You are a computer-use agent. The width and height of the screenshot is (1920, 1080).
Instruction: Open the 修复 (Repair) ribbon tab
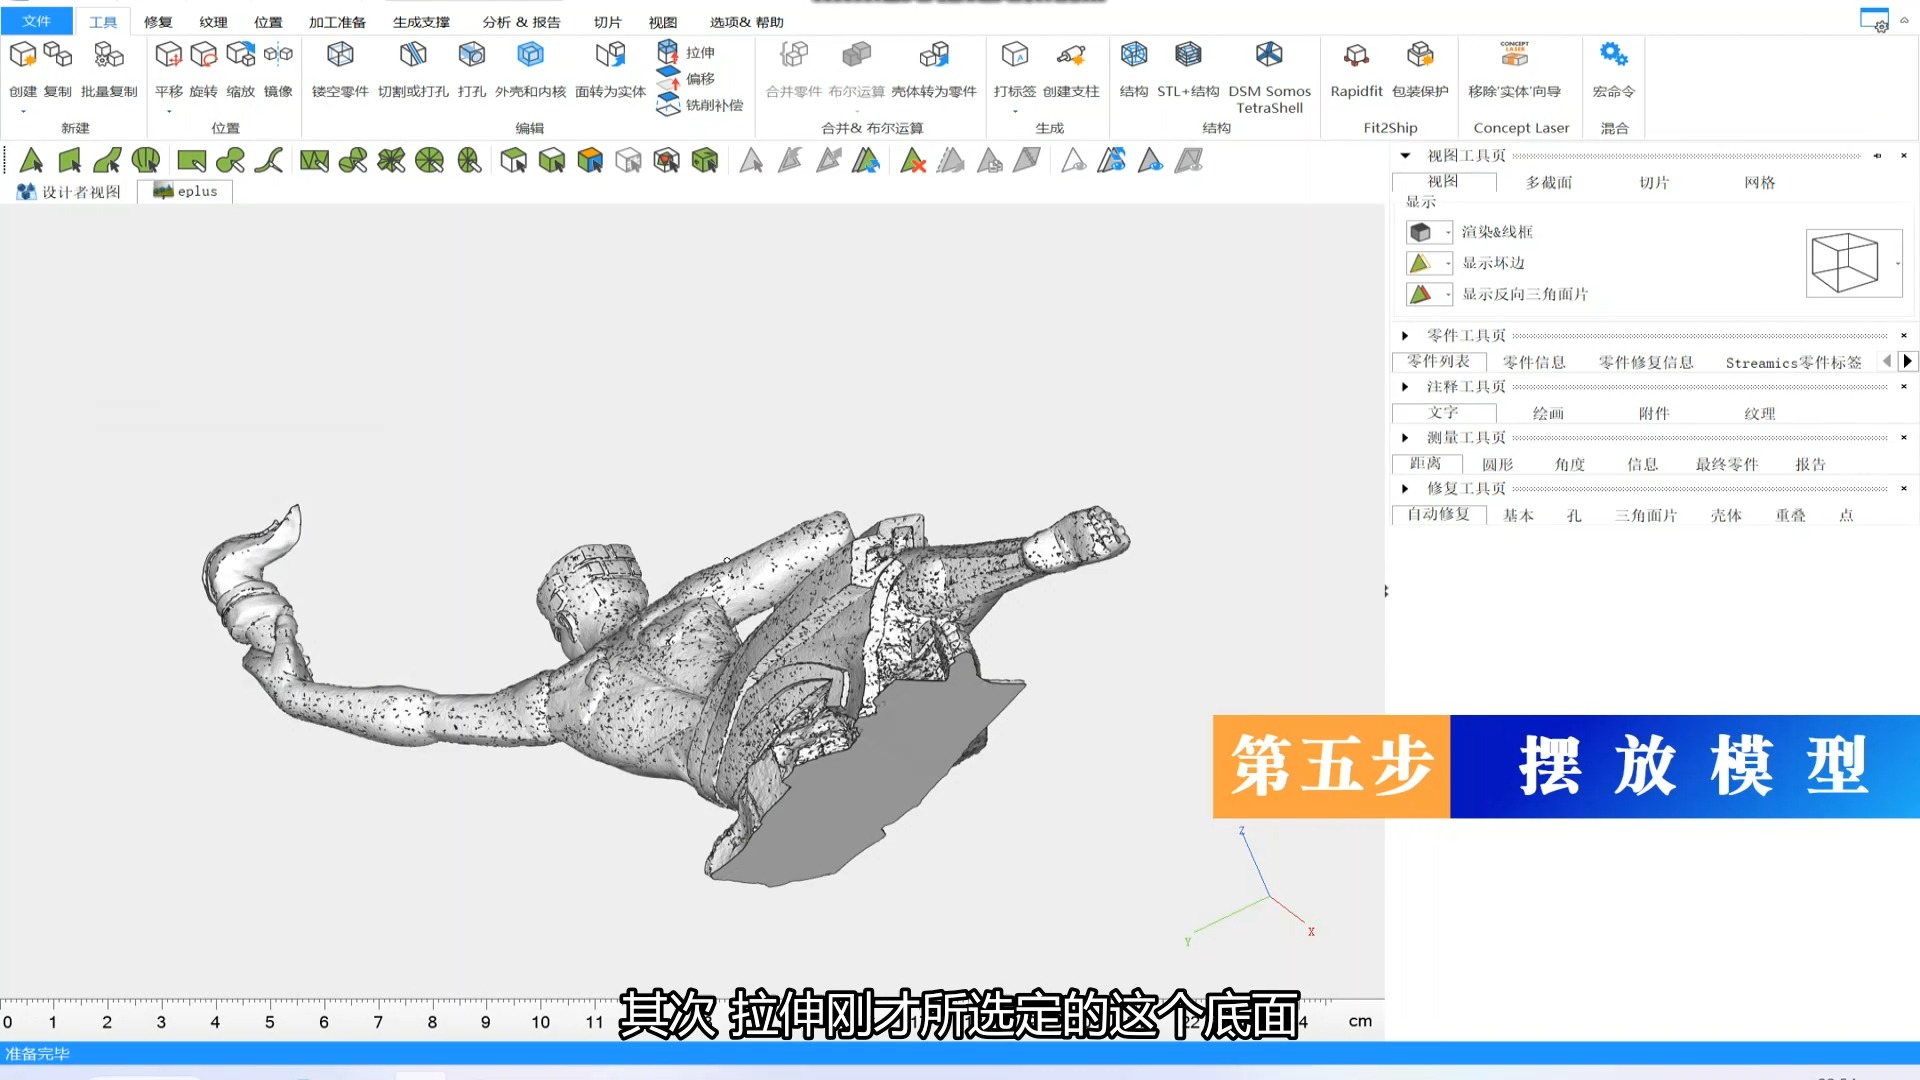158,22
